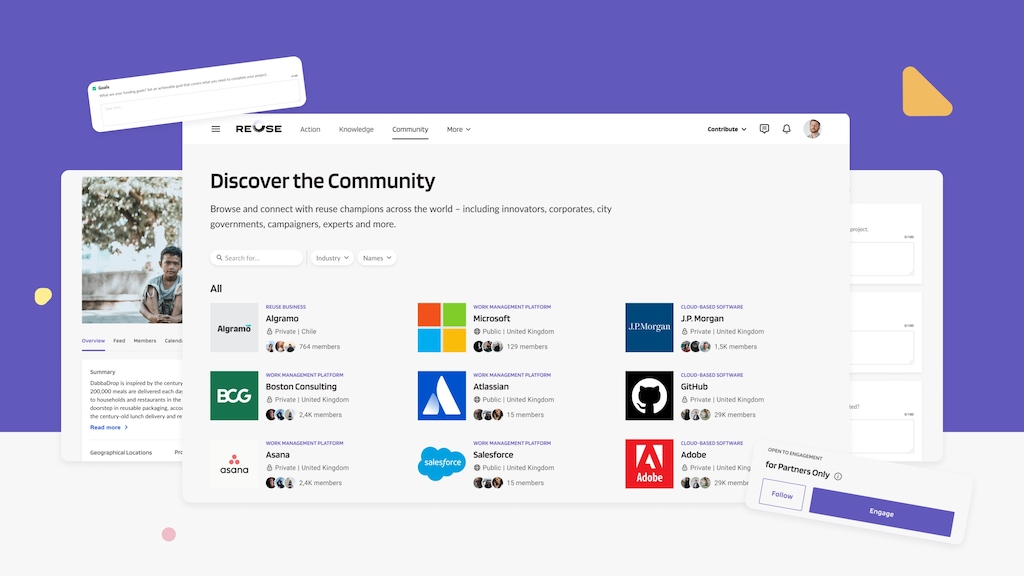This screenshot has width=1024, height=576.
Task: Open the notifications bell
Action: tap(786, 129)
